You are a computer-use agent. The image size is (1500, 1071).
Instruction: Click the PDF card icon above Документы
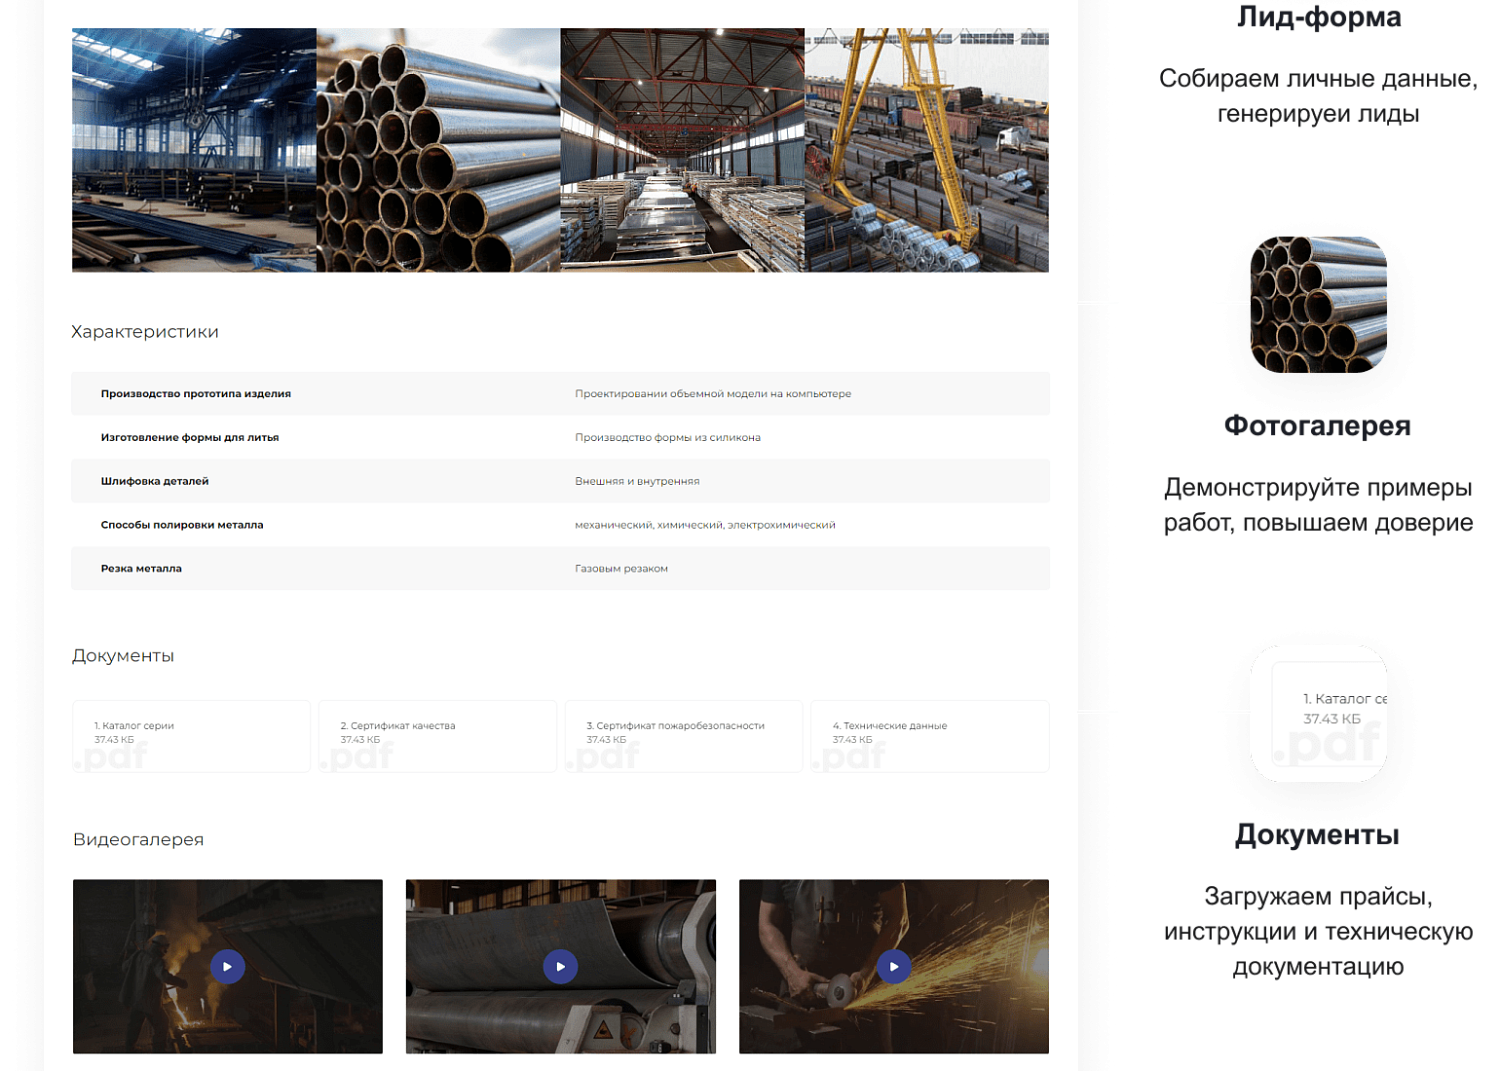click(1318, 712)
